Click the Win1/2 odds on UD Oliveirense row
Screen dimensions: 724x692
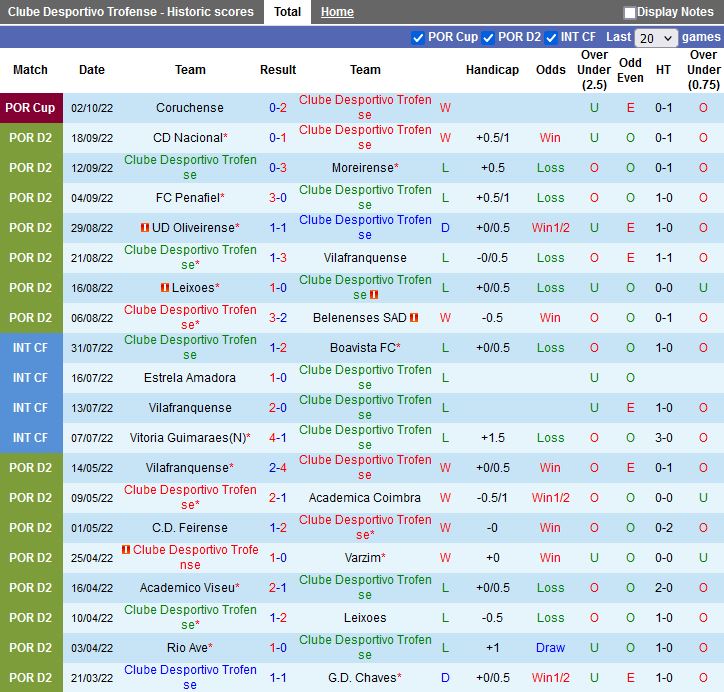[x=550, y=228]
